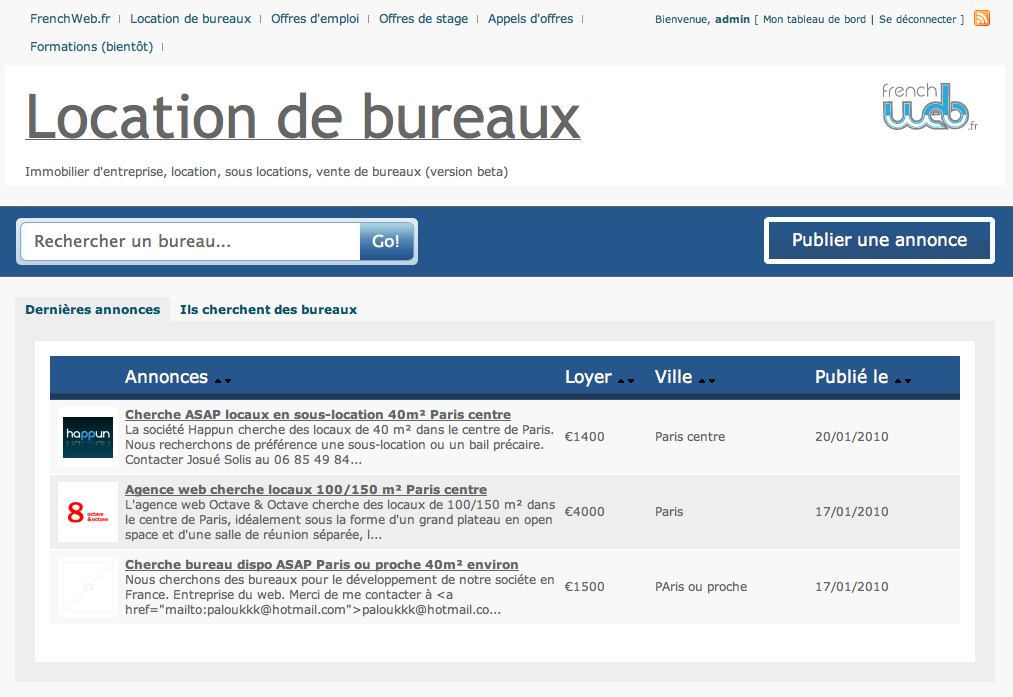Viewport: 1013px width, 697px height.
Task: Open the Octave & Octave logo thumbnail
Action: coord(88,512)
